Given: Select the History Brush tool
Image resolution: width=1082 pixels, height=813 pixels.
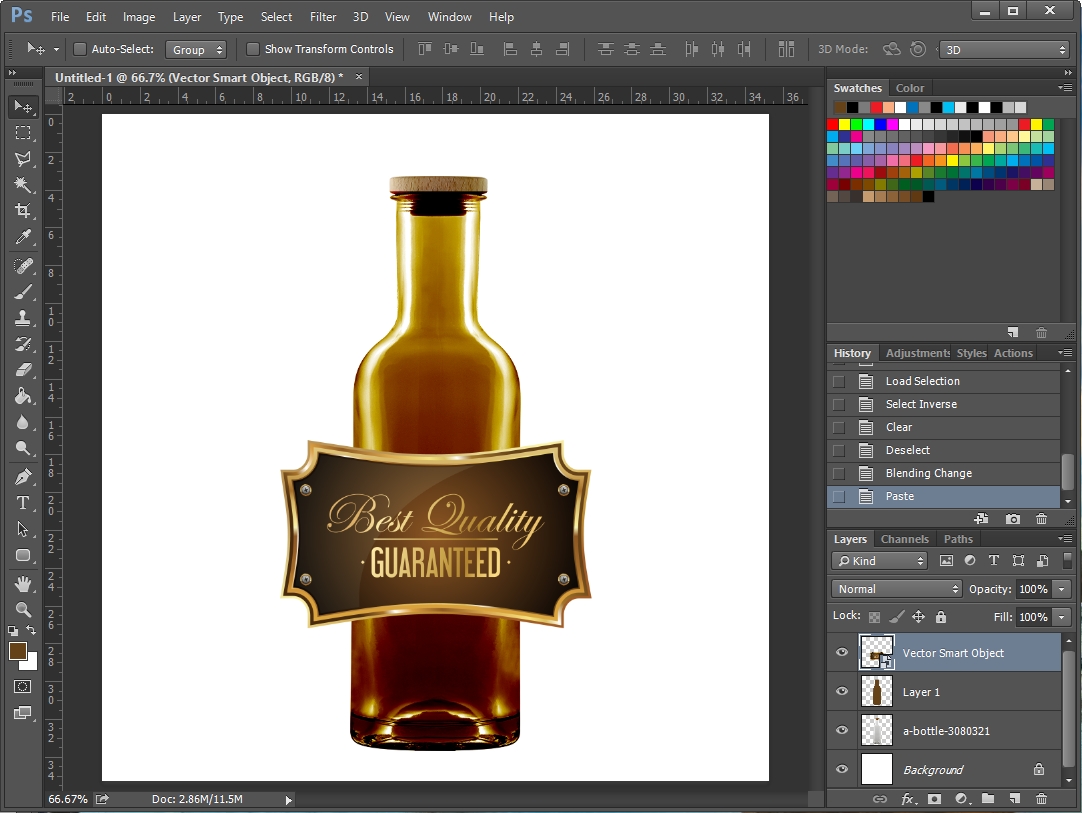Looking at the screenshot, I should (x=23, y=344).
